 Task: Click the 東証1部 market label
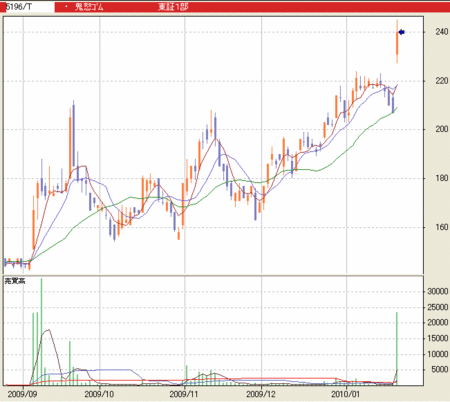tap(173, 7)
